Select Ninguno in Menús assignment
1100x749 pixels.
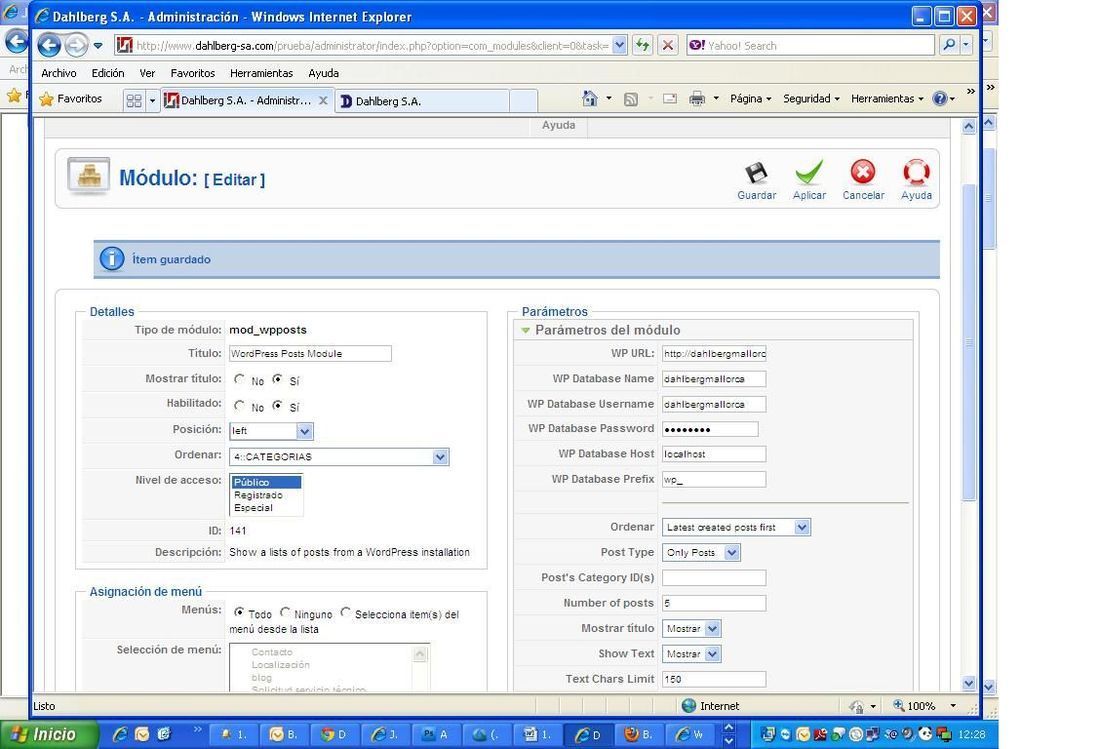pos(285,612)
